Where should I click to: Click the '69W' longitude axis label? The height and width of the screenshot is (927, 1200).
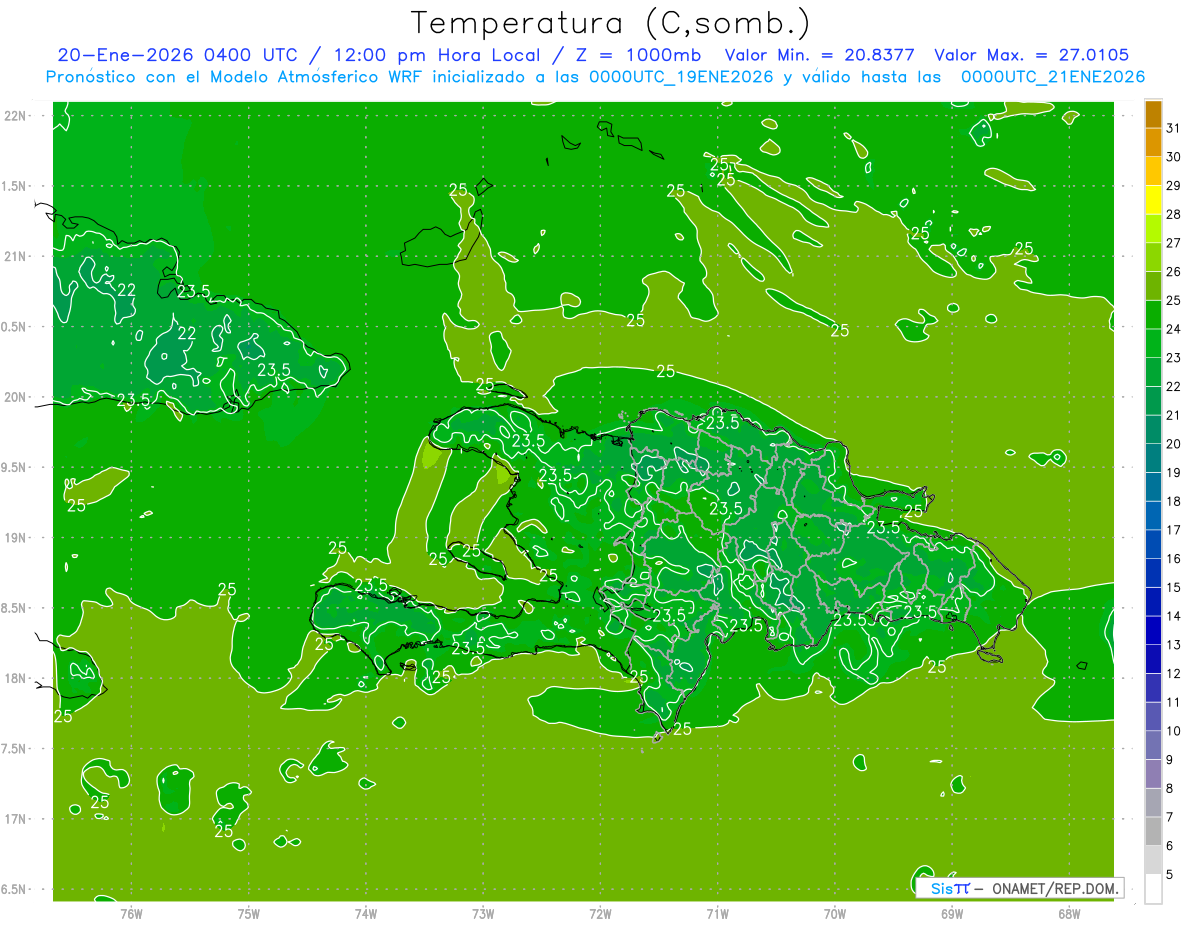(x=952, y=914)
